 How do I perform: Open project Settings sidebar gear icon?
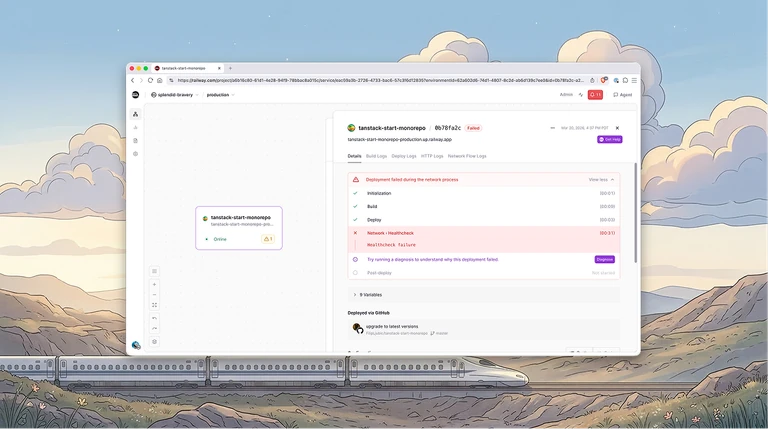click(136, 154)
